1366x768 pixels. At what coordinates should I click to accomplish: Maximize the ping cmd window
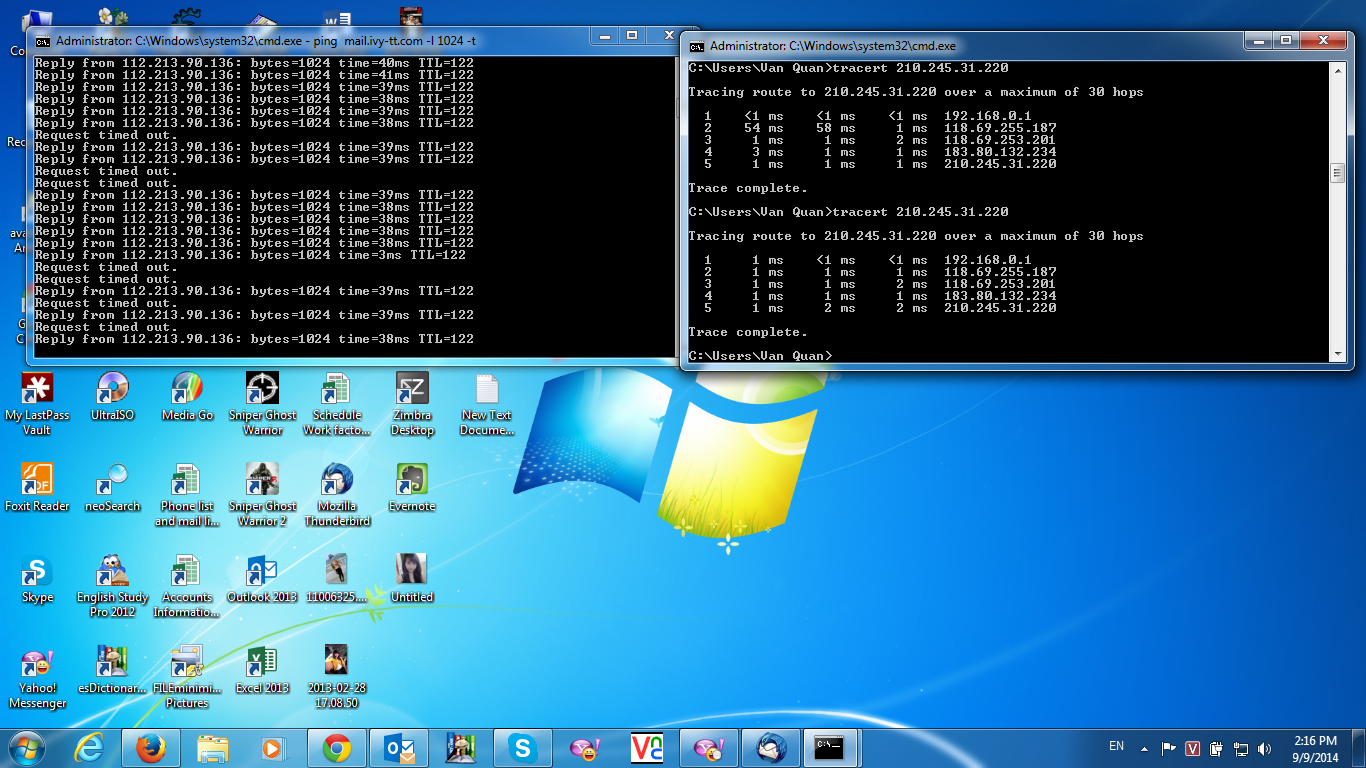[632, 36]
